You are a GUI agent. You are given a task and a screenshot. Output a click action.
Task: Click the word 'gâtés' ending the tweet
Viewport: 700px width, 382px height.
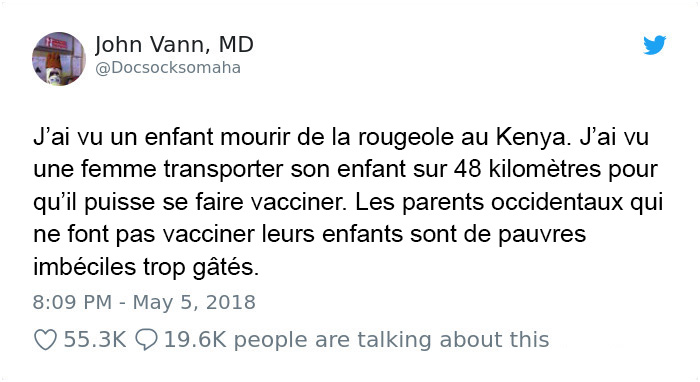(225, 268)
